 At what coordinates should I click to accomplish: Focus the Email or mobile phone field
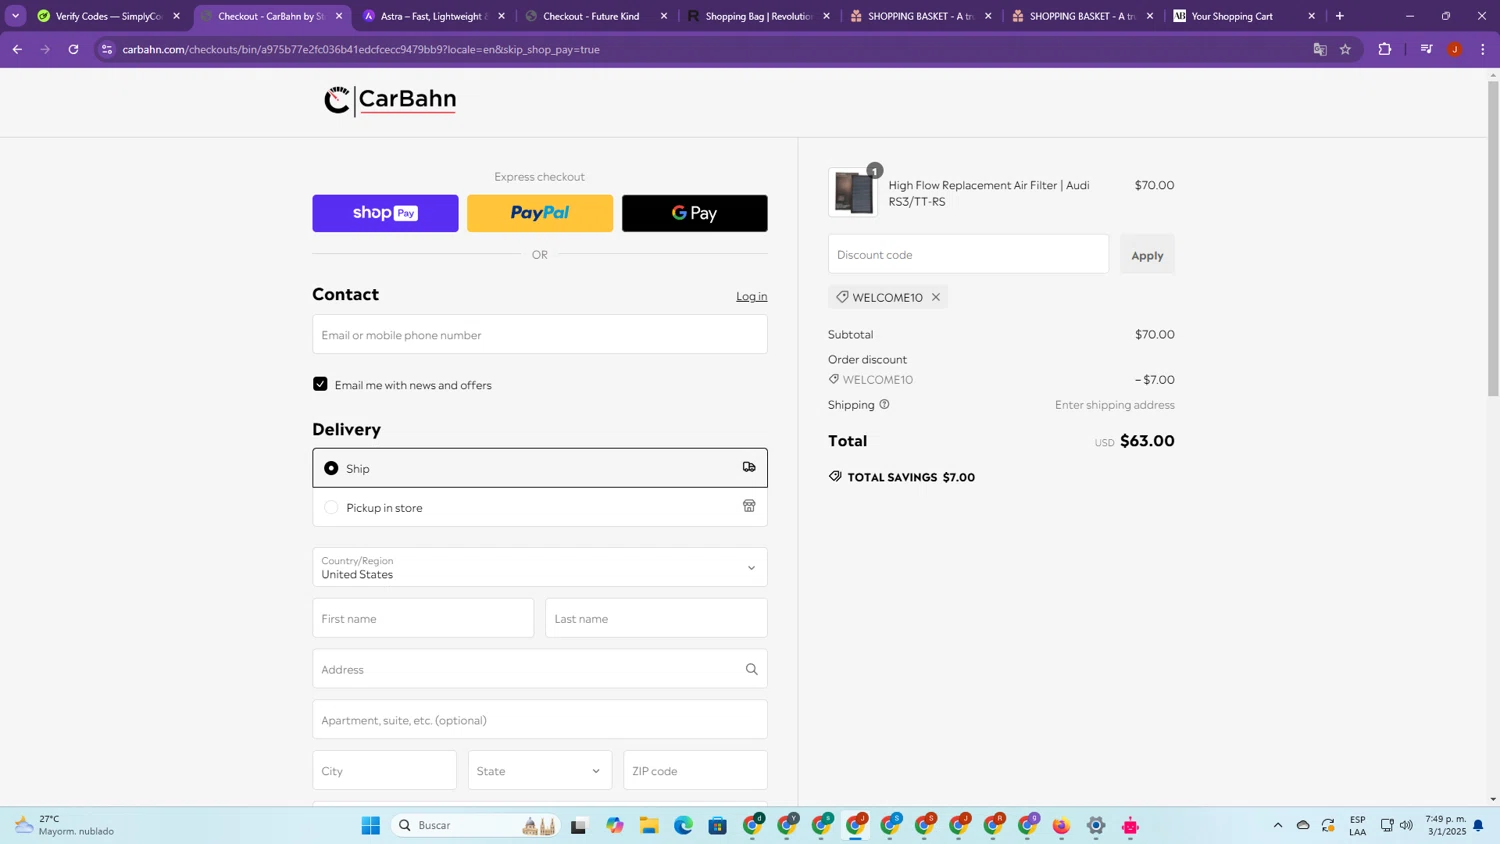point(540,335)
